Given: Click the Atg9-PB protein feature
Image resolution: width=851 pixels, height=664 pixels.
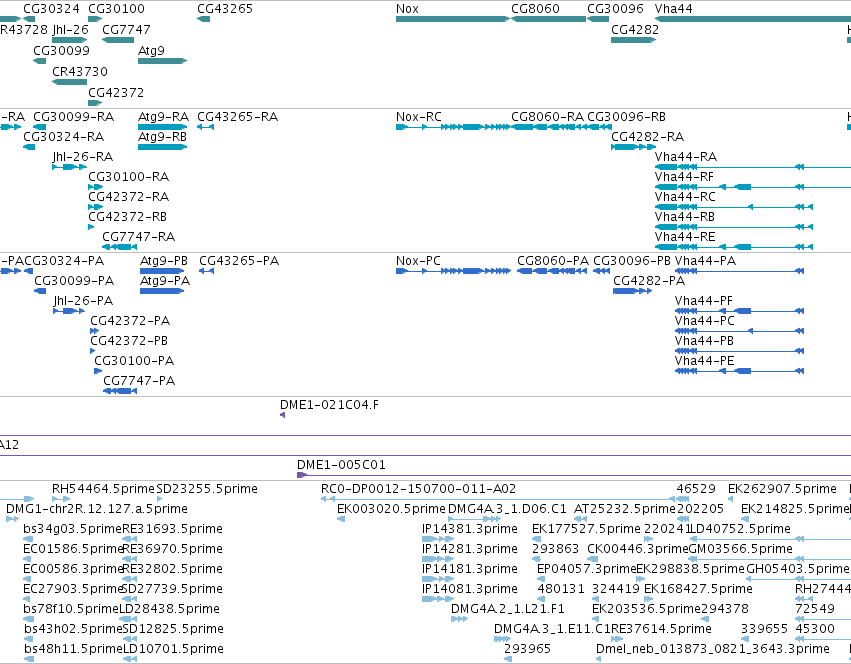Looking at the screenshot, I should (162, 271).
